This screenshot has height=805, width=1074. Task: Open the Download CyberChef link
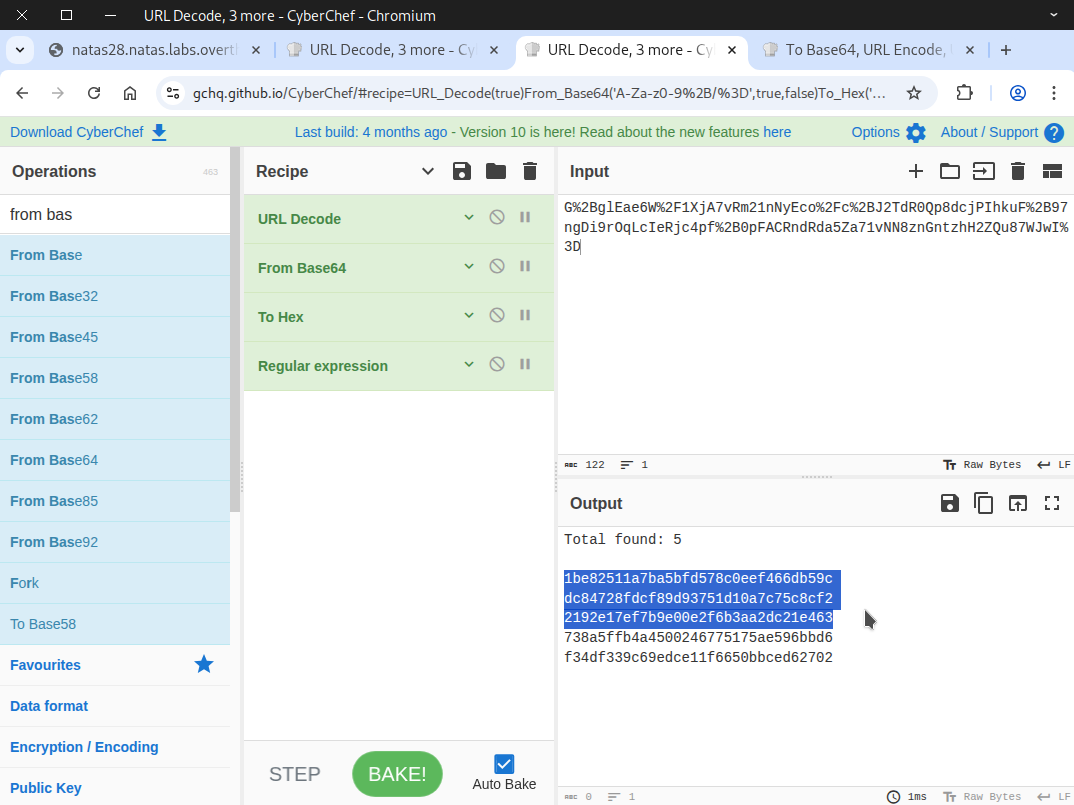point(88,132)
